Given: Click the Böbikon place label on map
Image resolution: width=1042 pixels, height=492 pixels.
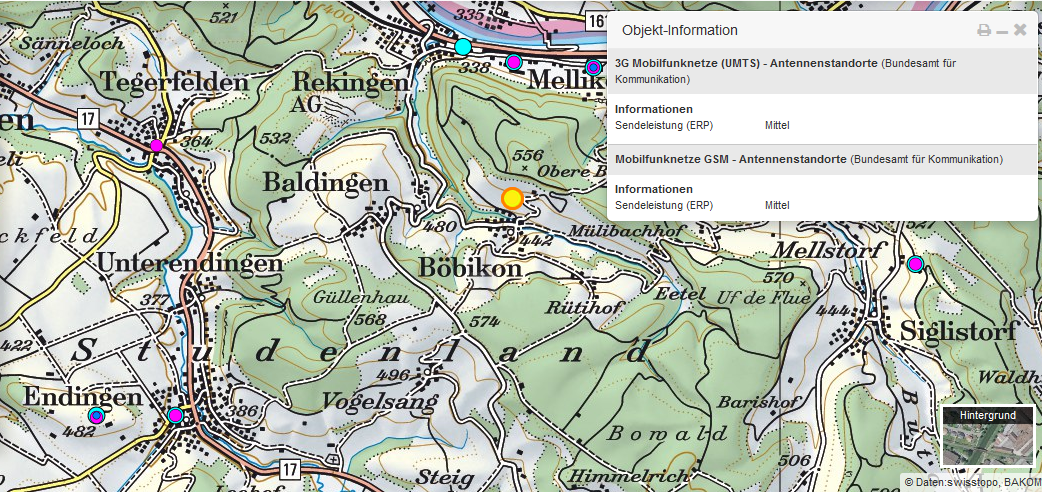Looking at the screenshot, I should pyautogui.click(x=470, y=267).
